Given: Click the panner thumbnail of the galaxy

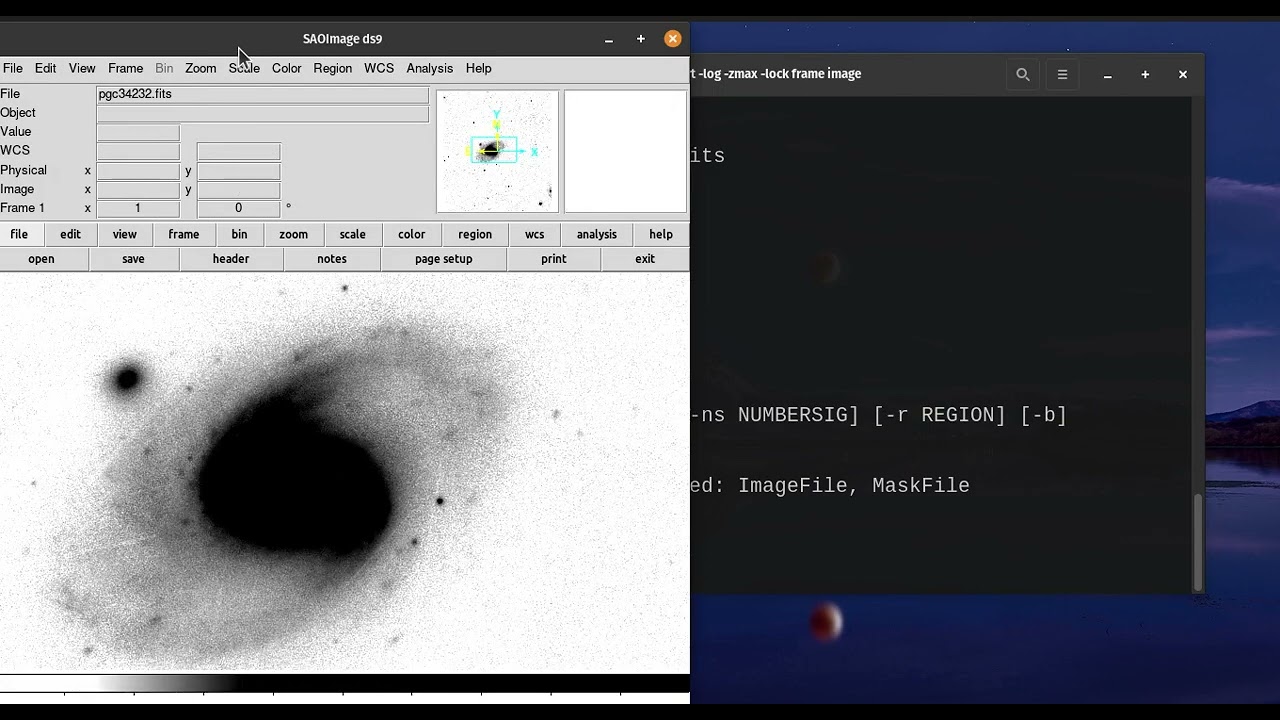Looking at the screenshot, I should point(497,152).
